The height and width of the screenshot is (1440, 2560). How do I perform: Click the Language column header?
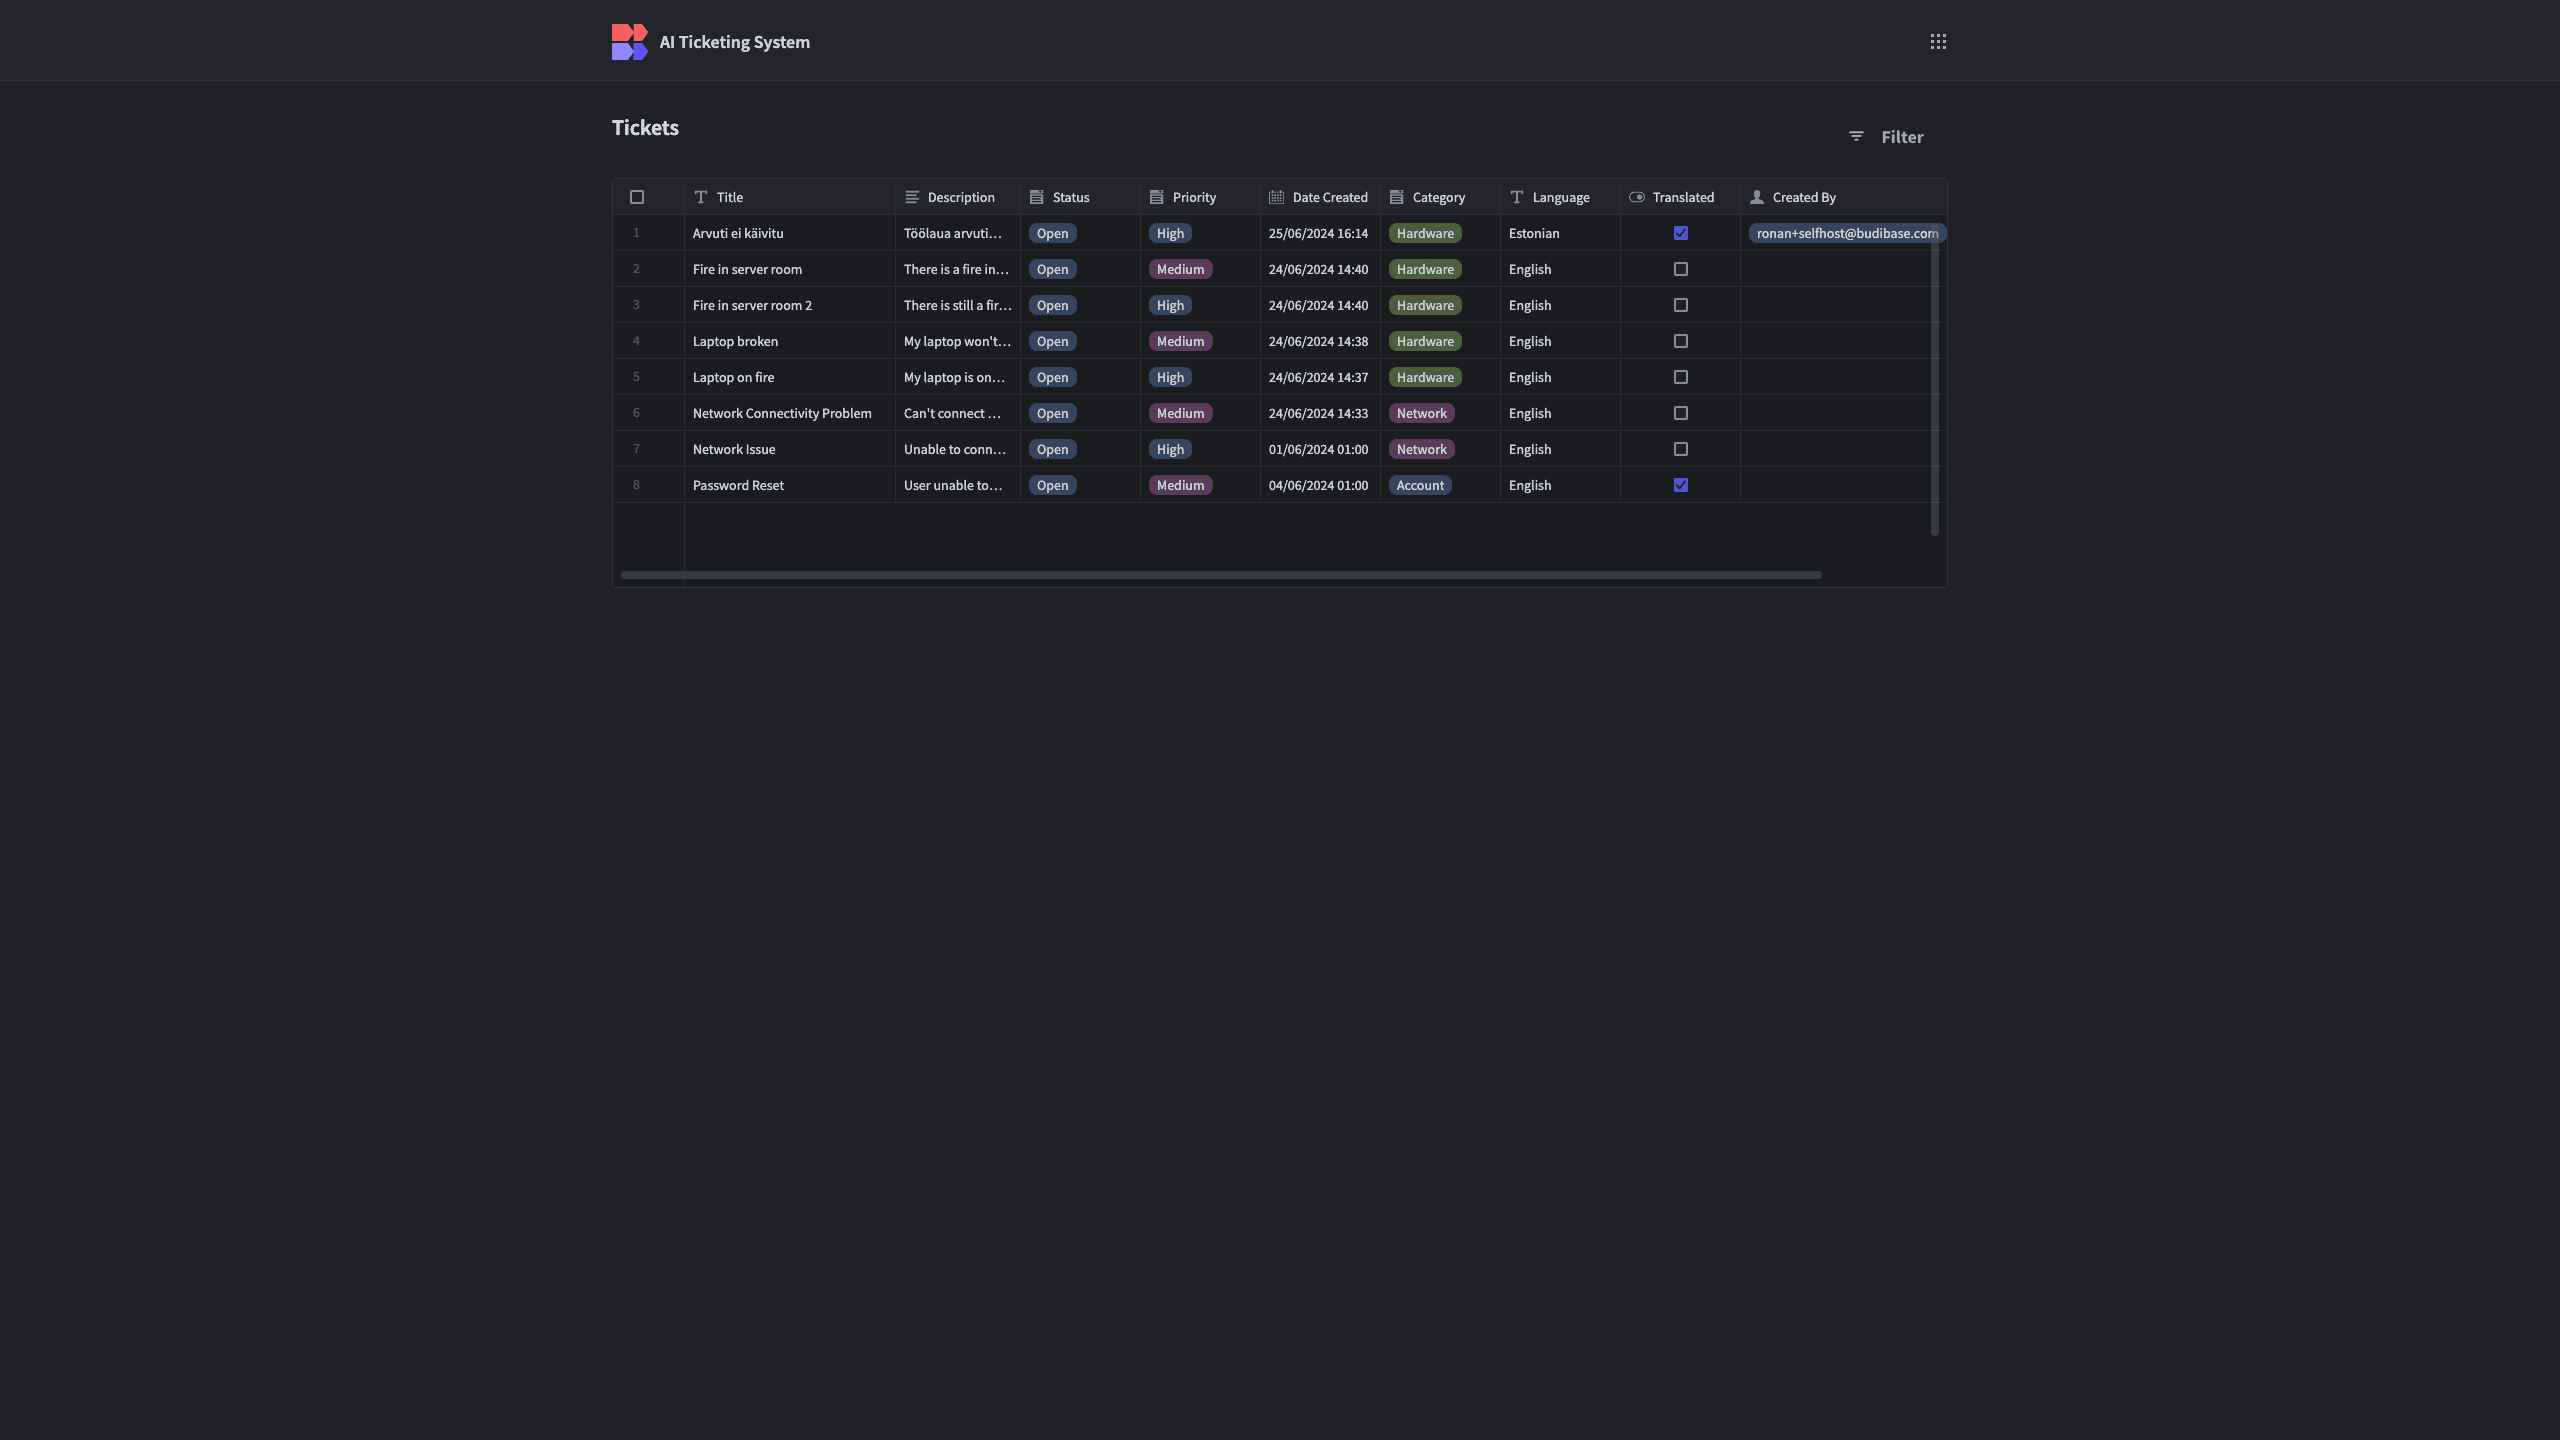(1560, 197)
